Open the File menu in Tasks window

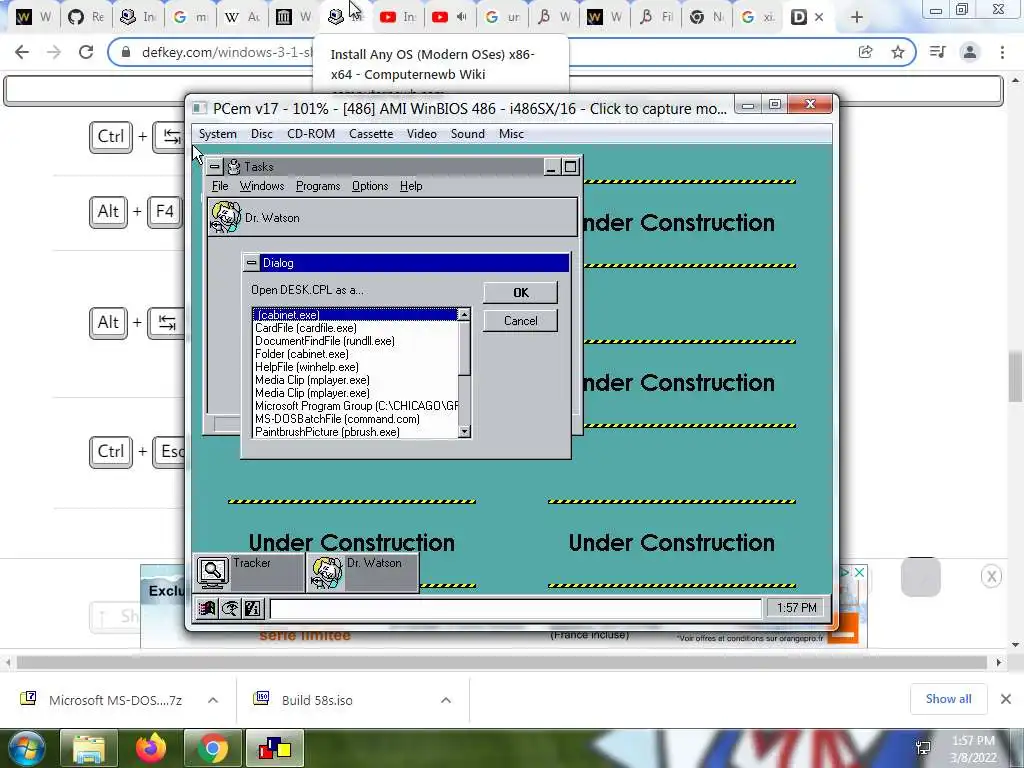(x=220, y=186)
